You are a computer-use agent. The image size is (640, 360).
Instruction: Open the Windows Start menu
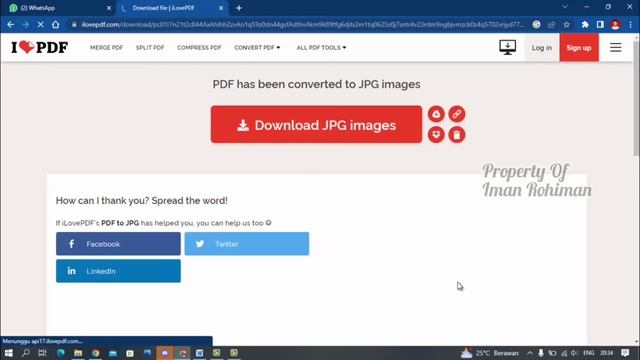pos(9,353)
